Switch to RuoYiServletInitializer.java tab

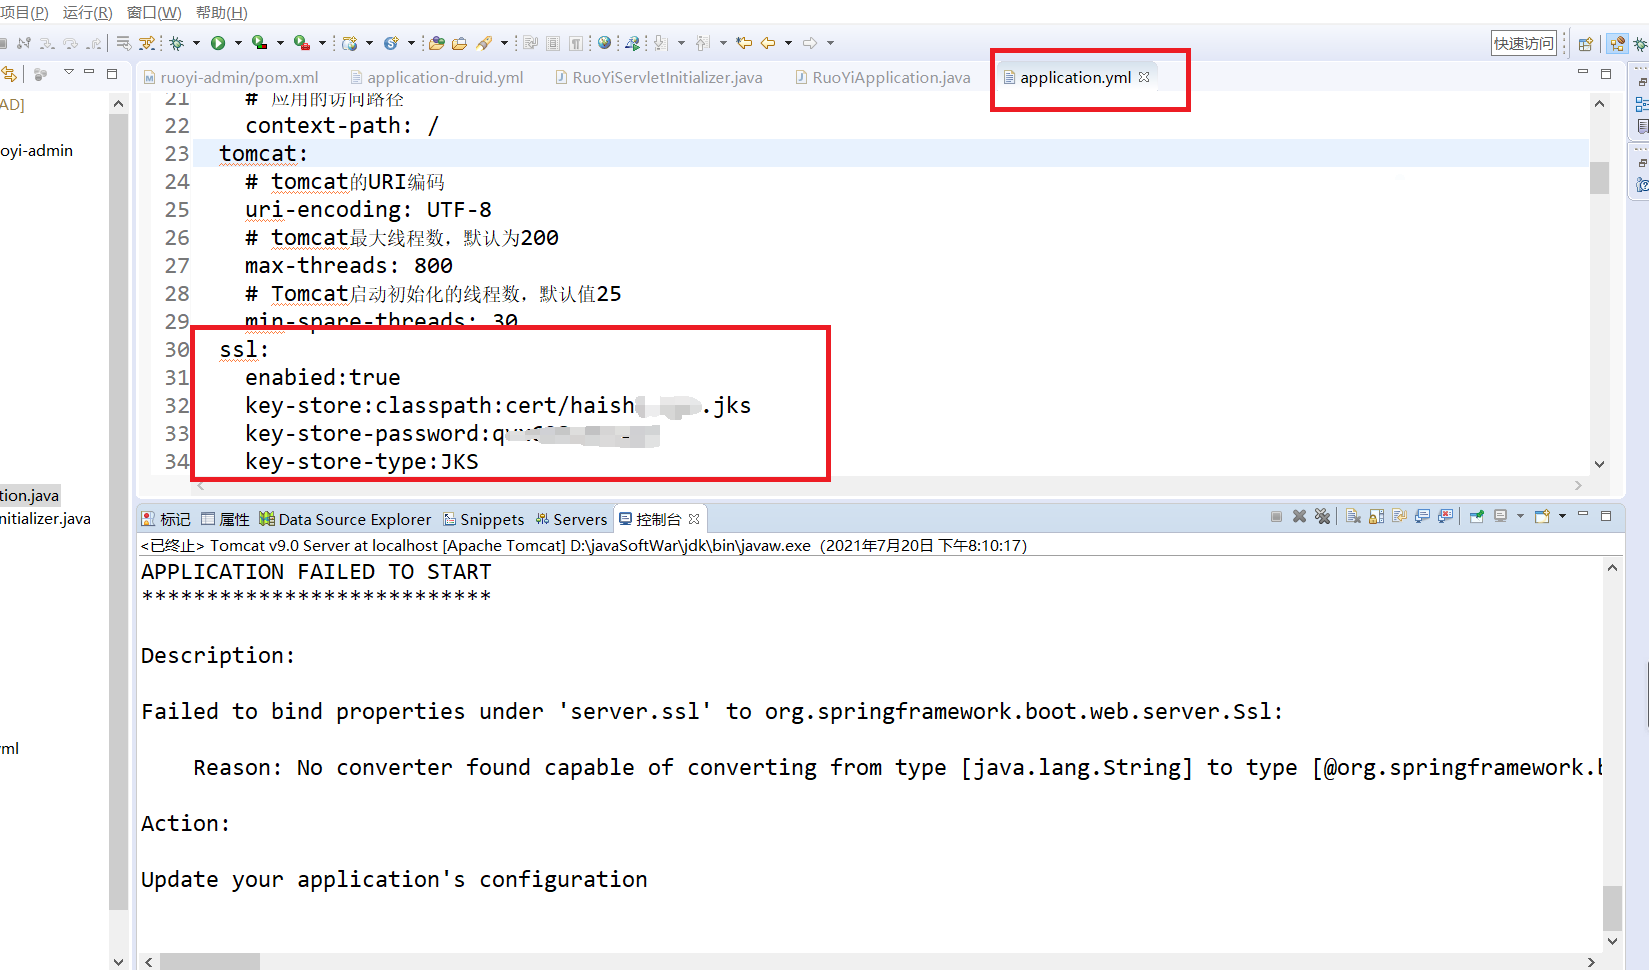(659, 77)
